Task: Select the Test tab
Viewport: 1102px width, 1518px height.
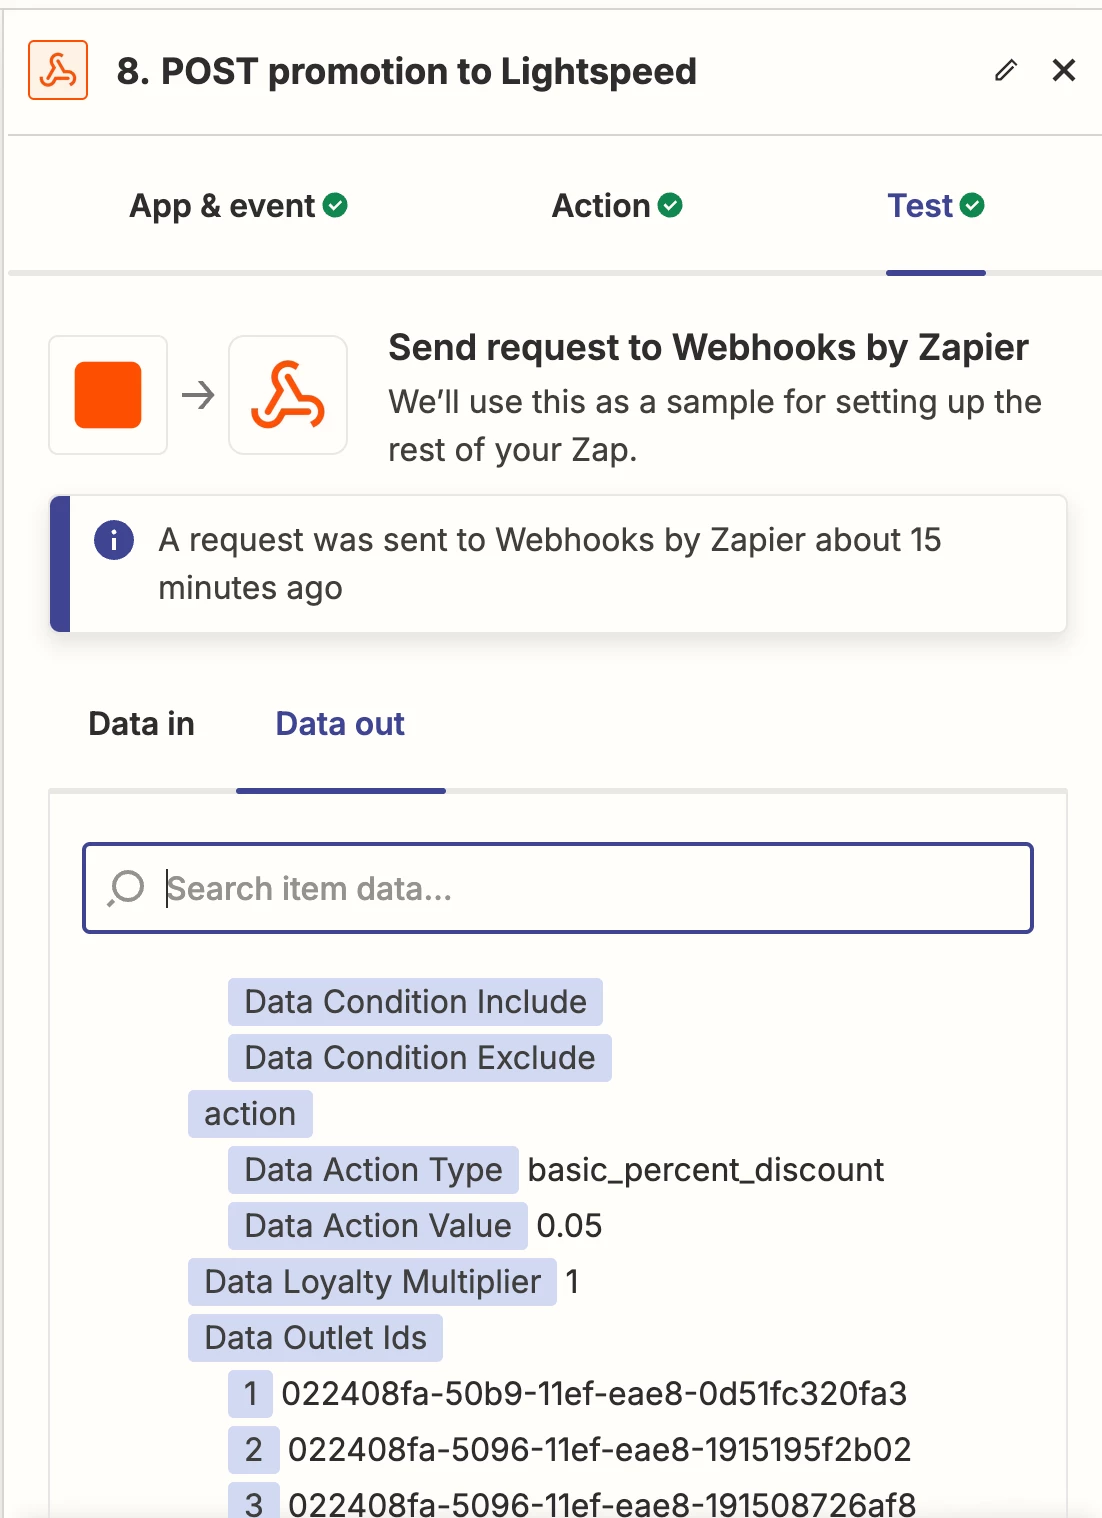Action: point(920,206)
